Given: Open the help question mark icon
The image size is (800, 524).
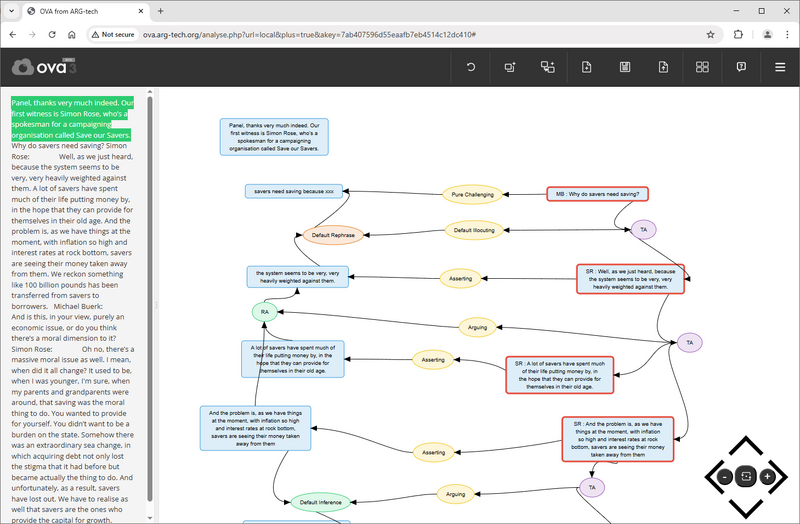Looking at the screenshot, I should (x=741, y=67).
